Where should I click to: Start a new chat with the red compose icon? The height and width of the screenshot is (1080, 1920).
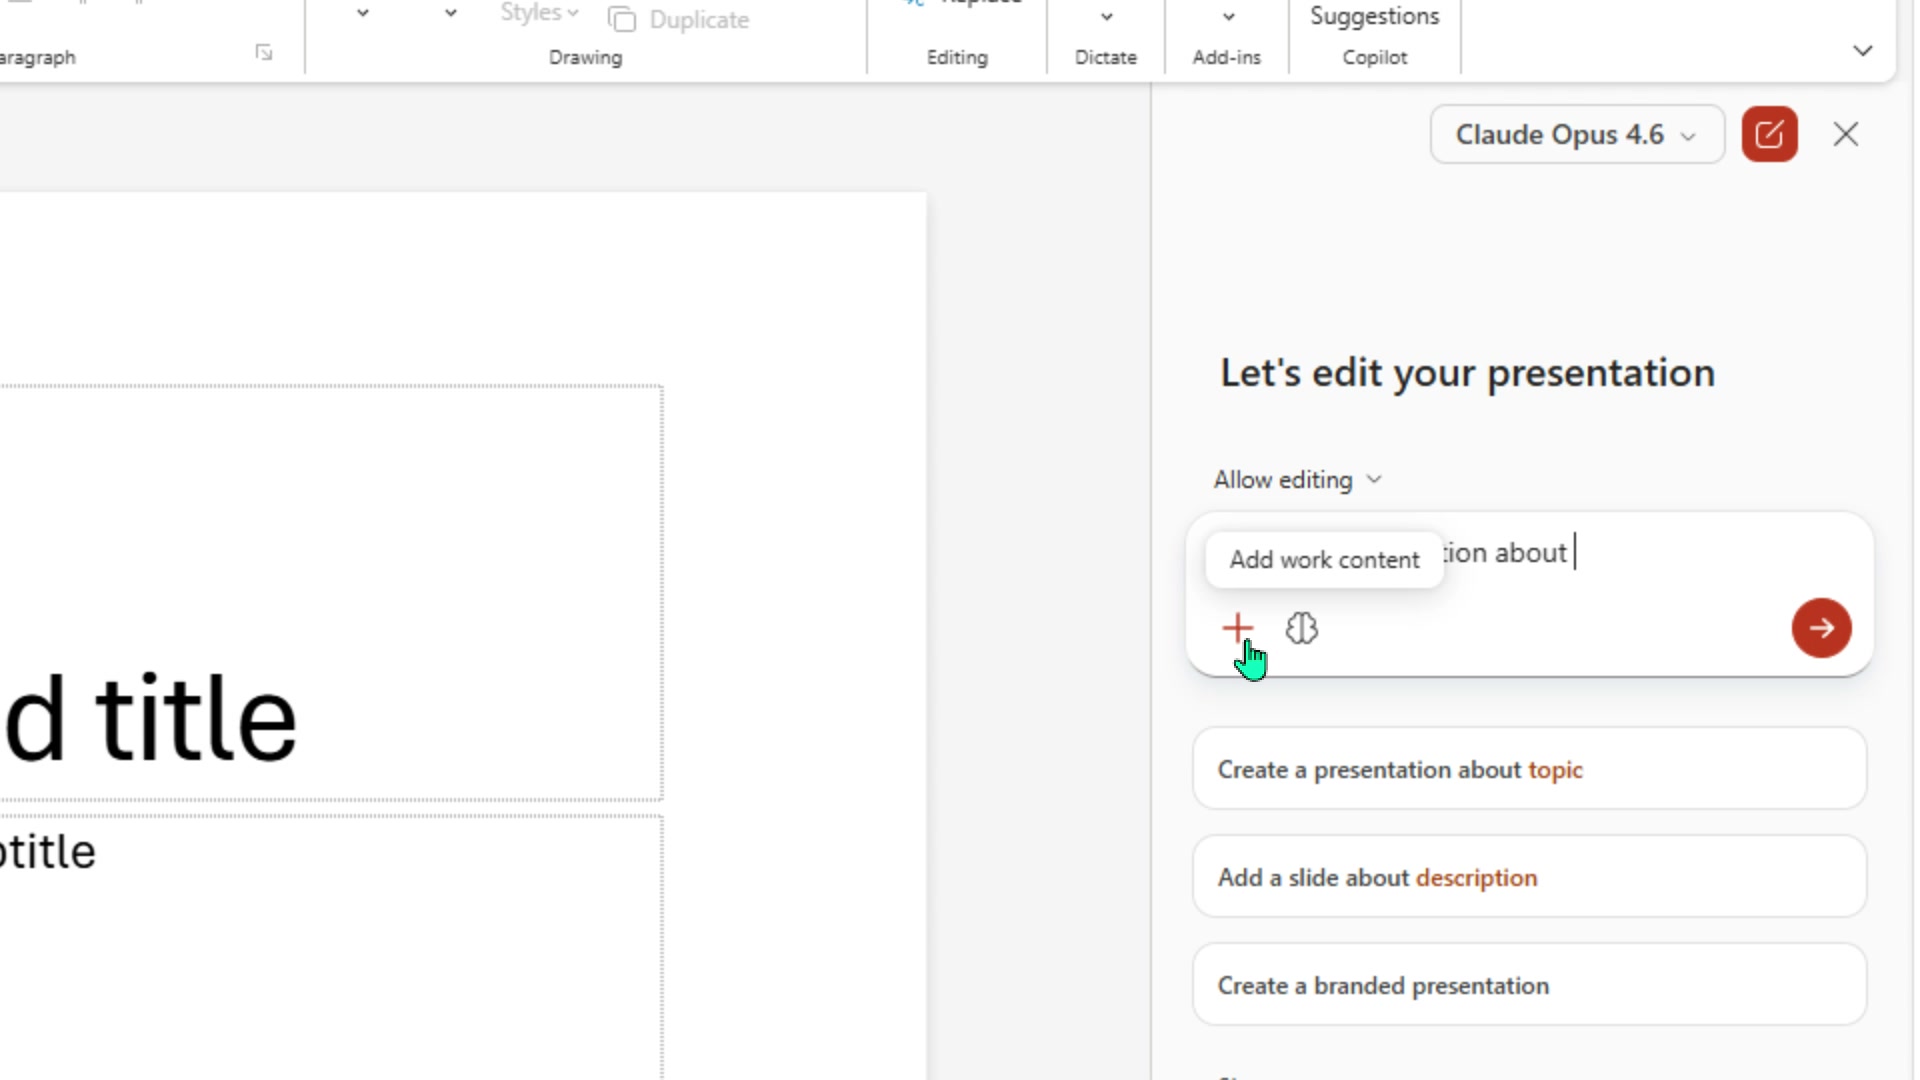(x=1769, y=134)
